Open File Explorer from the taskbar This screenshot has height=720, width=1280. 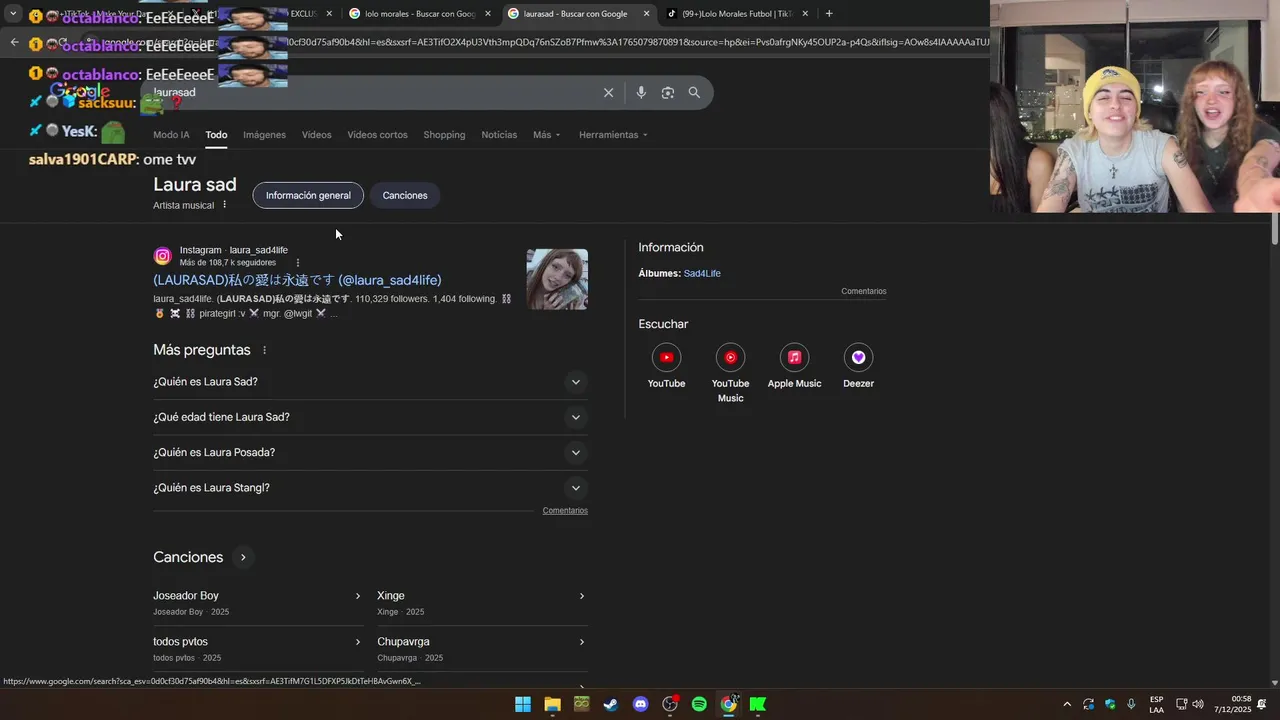[x=552, y=704]
